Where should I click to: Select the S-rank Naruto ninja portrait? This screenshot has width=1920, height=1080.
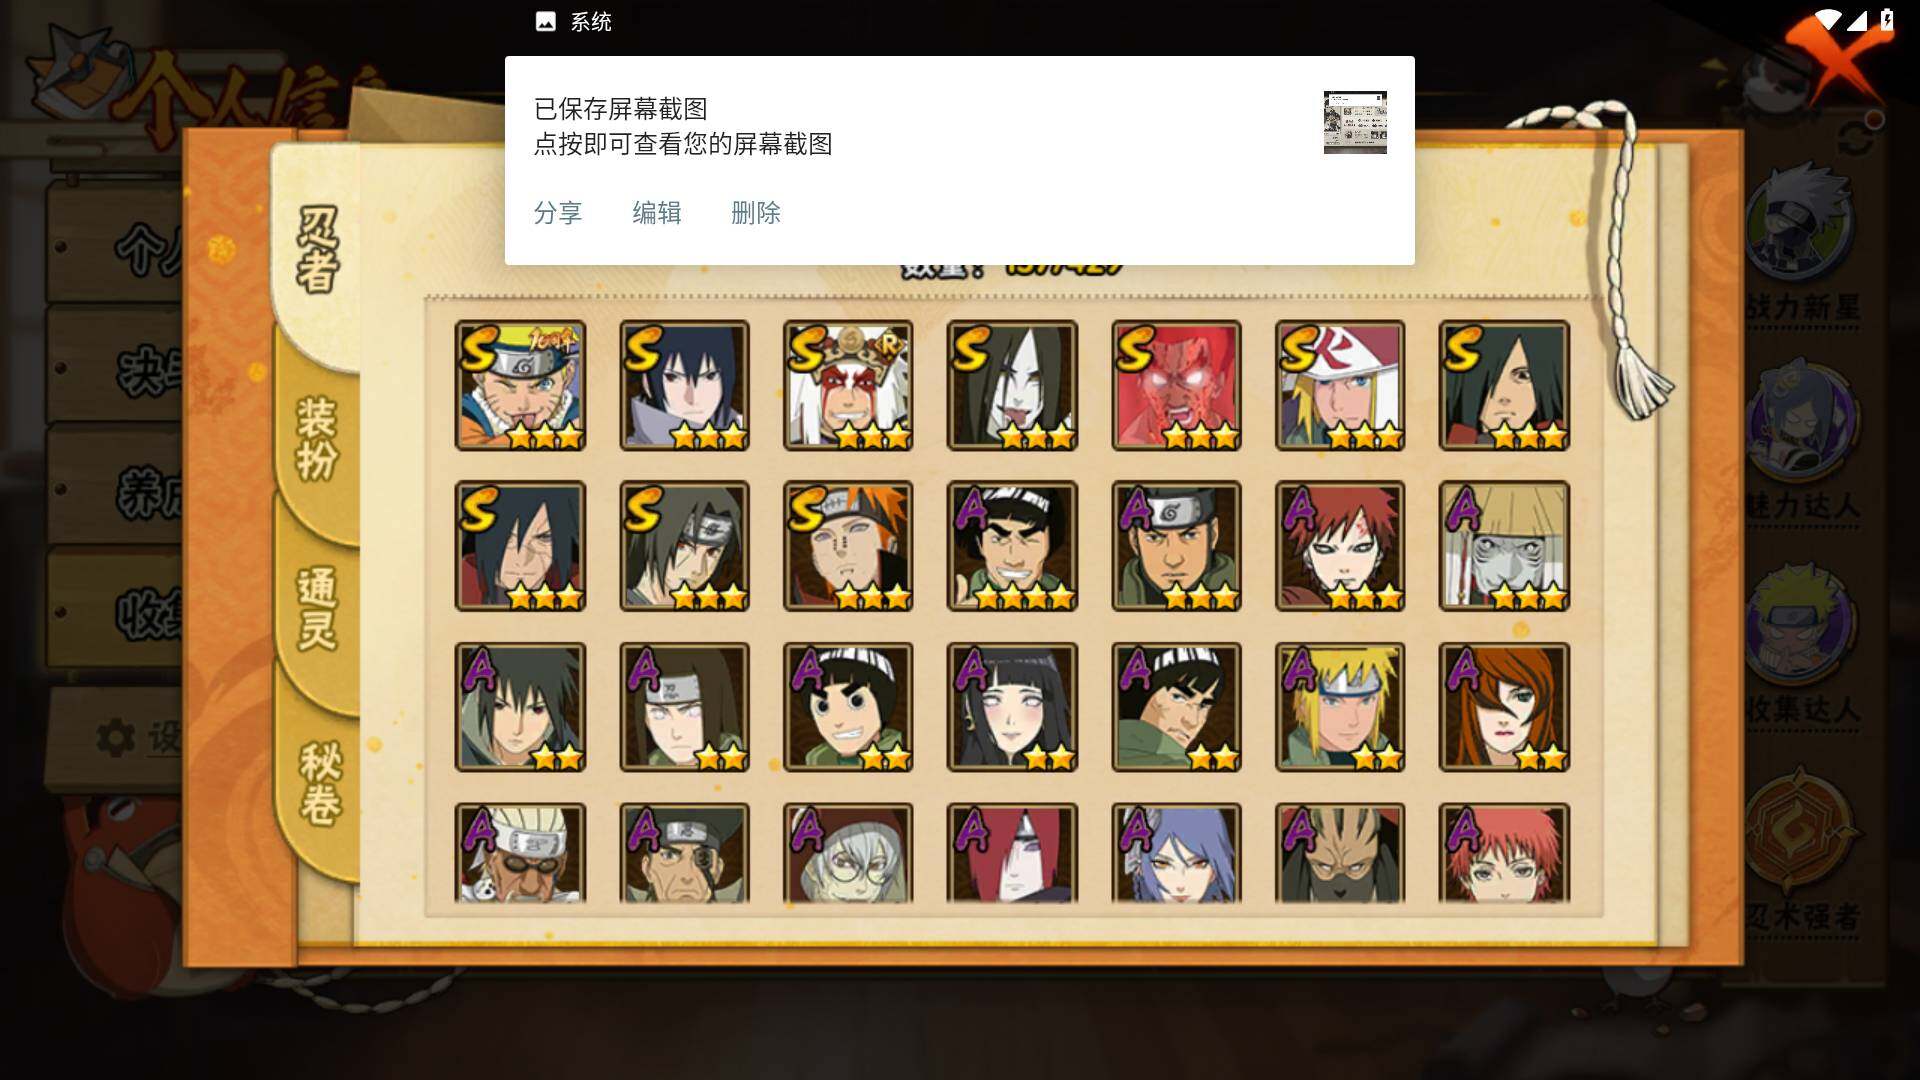point(520,386)
